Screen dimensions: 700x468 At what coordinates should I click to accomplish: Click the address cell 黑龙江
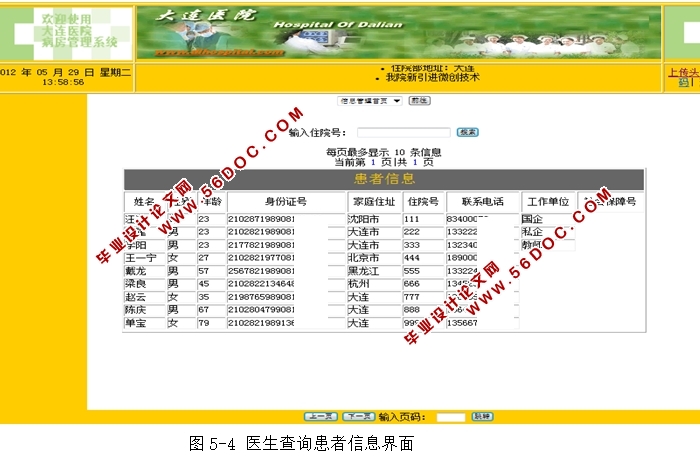tap(363, 271)
